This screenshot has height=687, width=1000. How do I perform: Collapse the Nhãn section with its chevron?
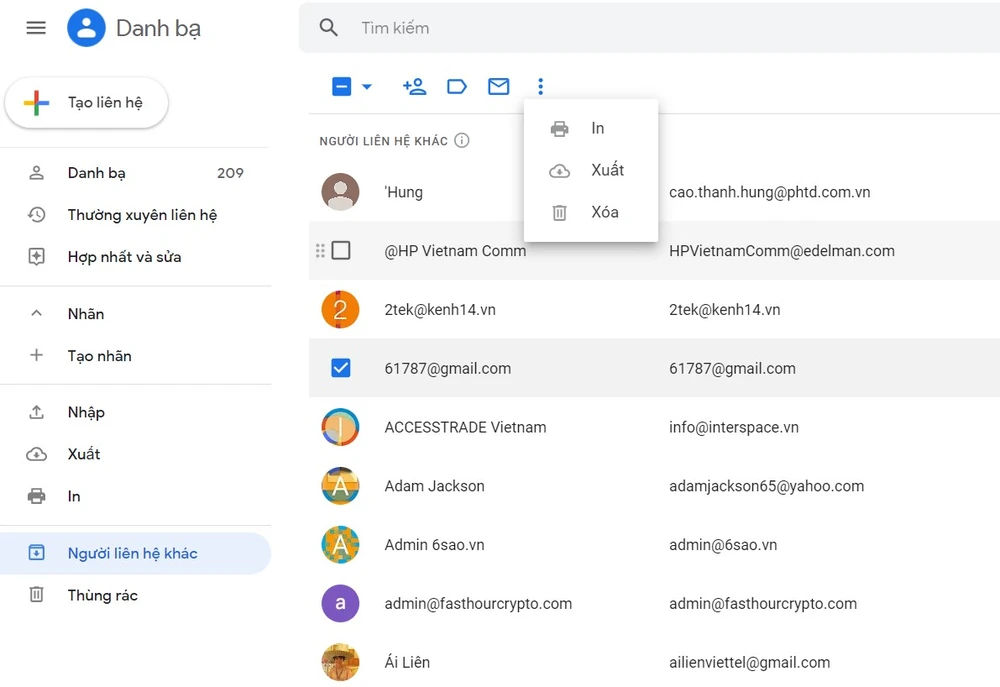pyautogui.click(x=36, y=313)
